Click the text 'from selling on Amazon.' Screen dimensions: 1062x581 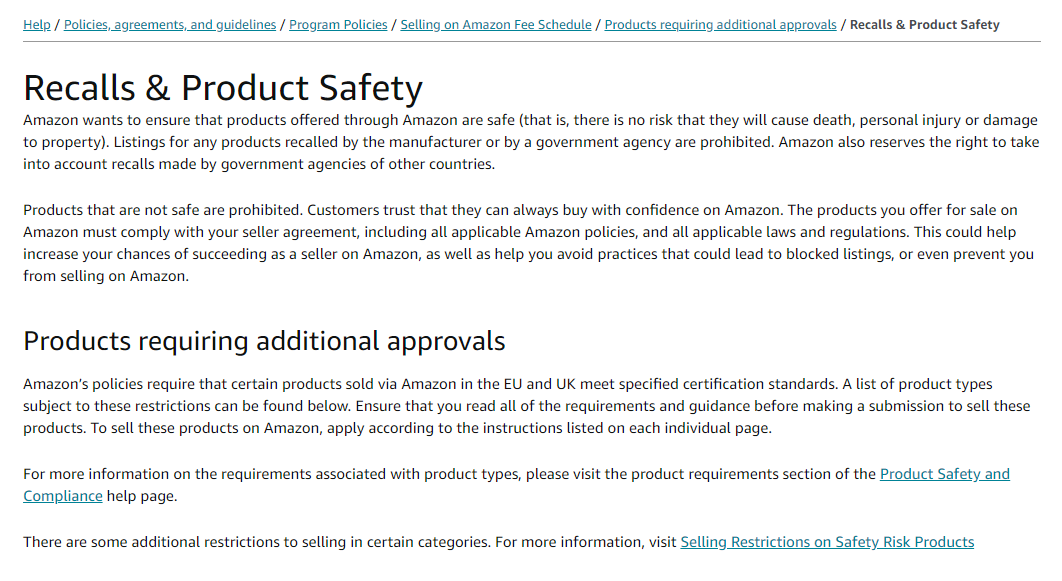(x=105, y=276)
